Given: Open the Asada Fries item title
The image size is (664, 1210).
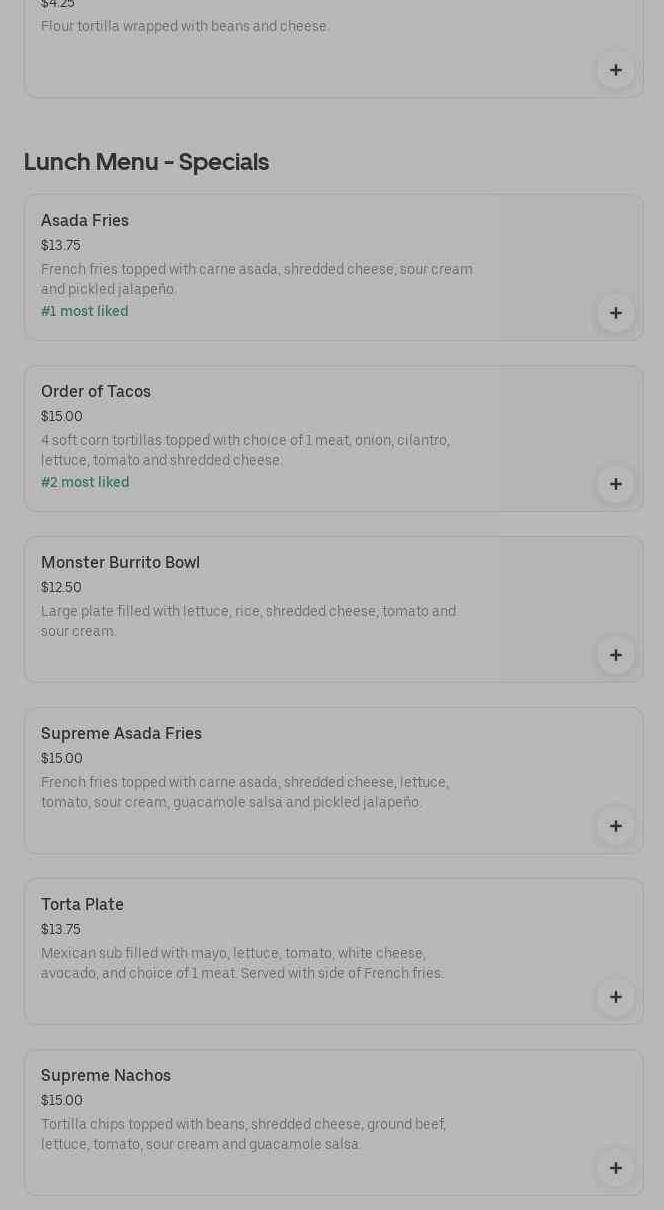Looking at the screenshot, I should pyautogui.click(x=85, y=220).
